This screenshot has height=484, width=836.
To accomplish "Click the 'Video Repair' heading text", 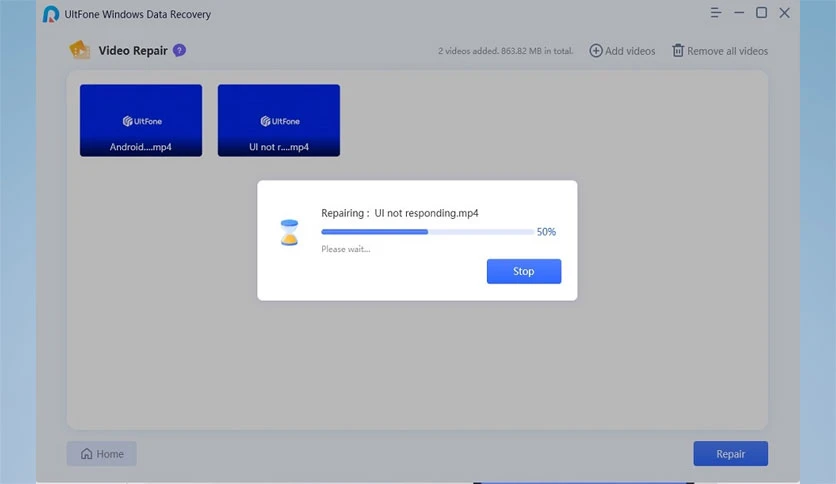I will coord(133,51).
